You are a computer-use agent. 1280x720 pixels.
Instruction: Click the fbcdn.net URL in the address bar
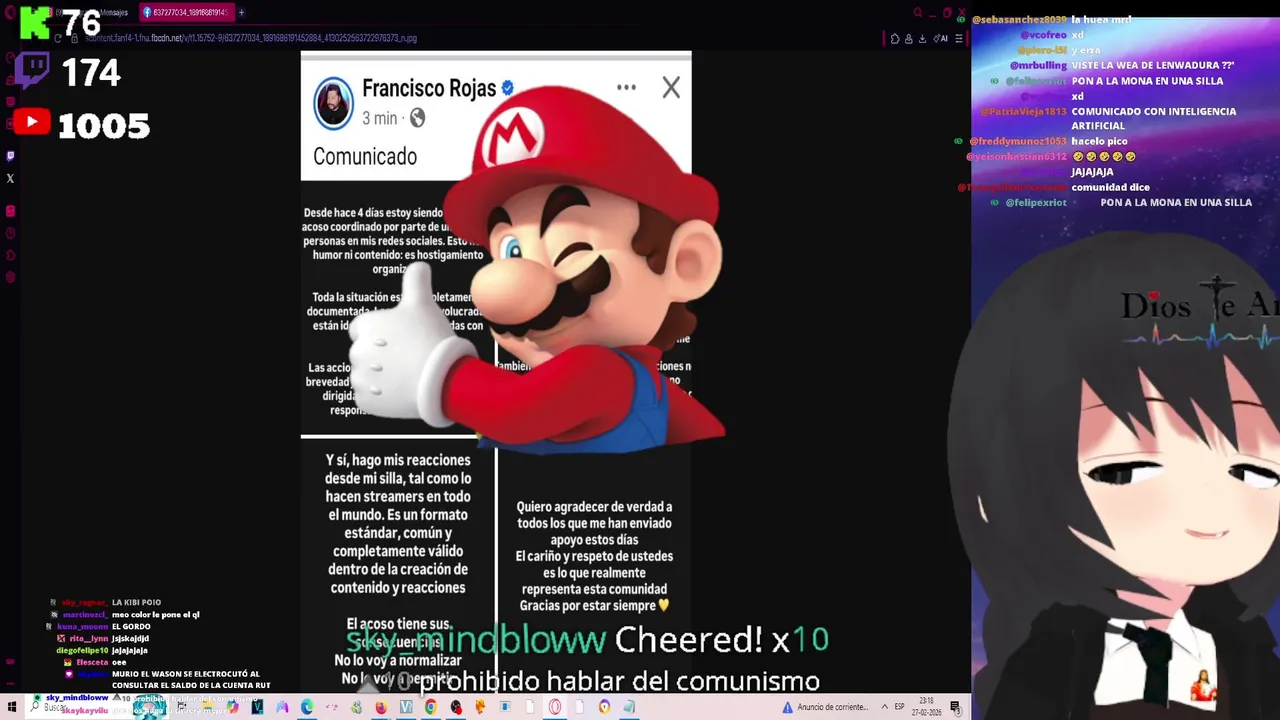click(x=251, y=38)
